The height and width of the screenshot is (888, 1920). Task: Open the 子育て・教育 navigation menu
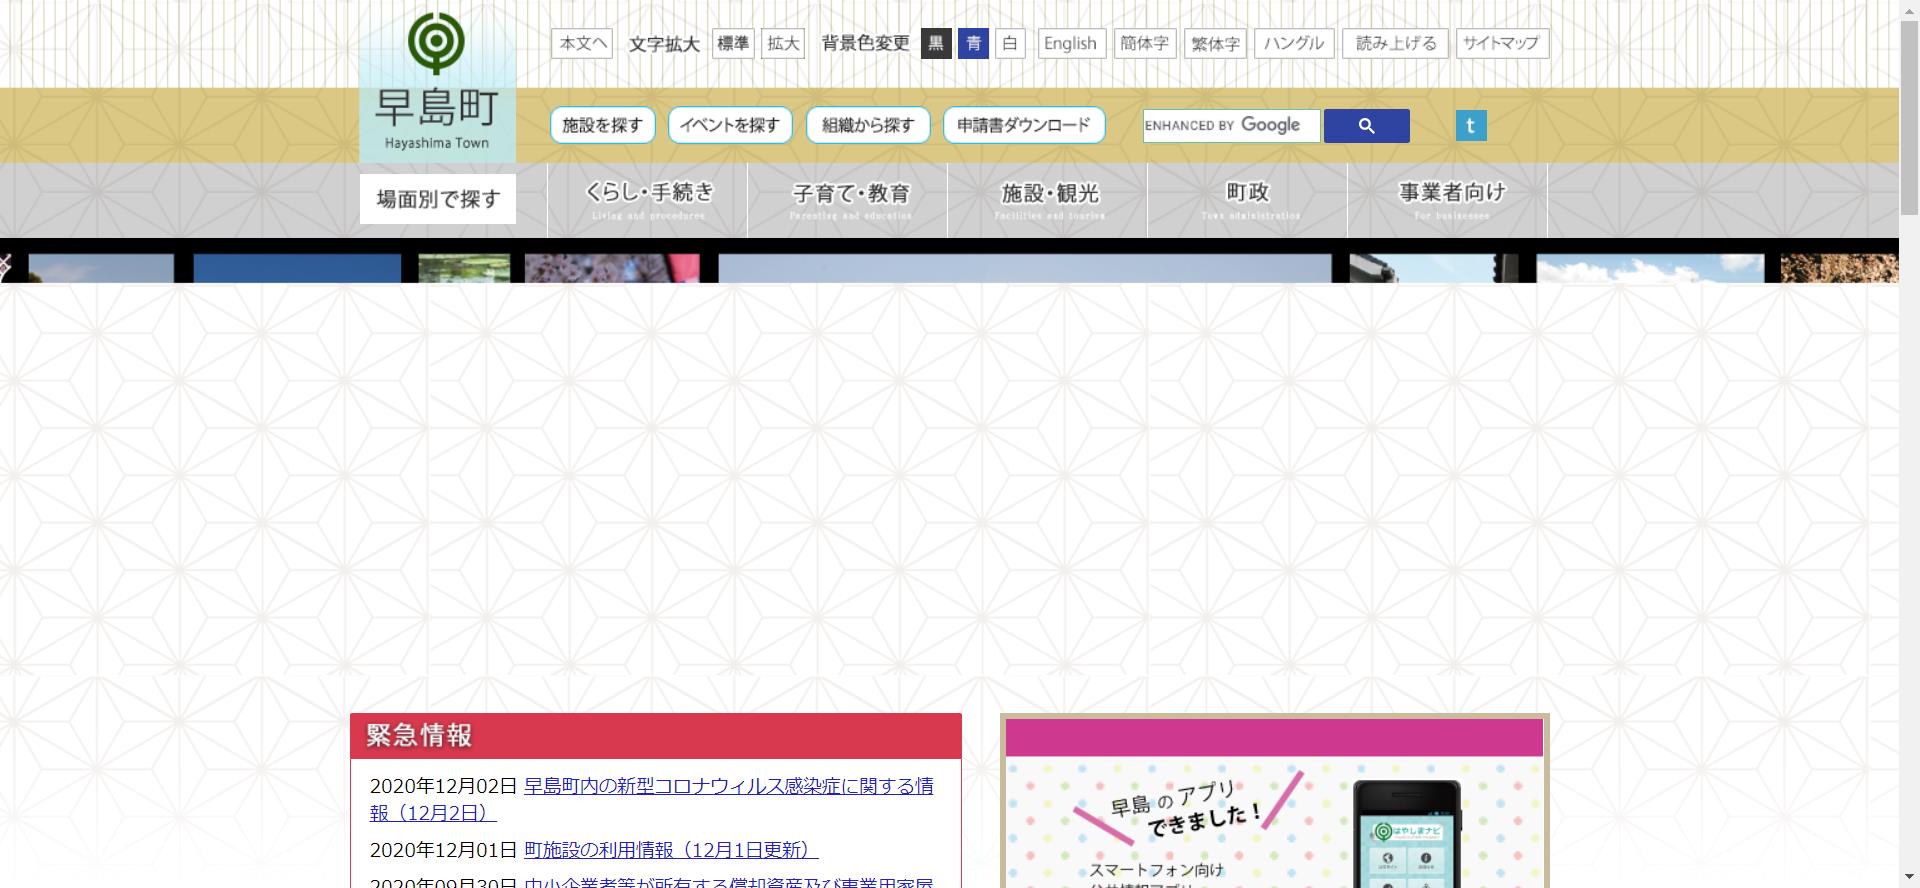(x=848, y=200)
